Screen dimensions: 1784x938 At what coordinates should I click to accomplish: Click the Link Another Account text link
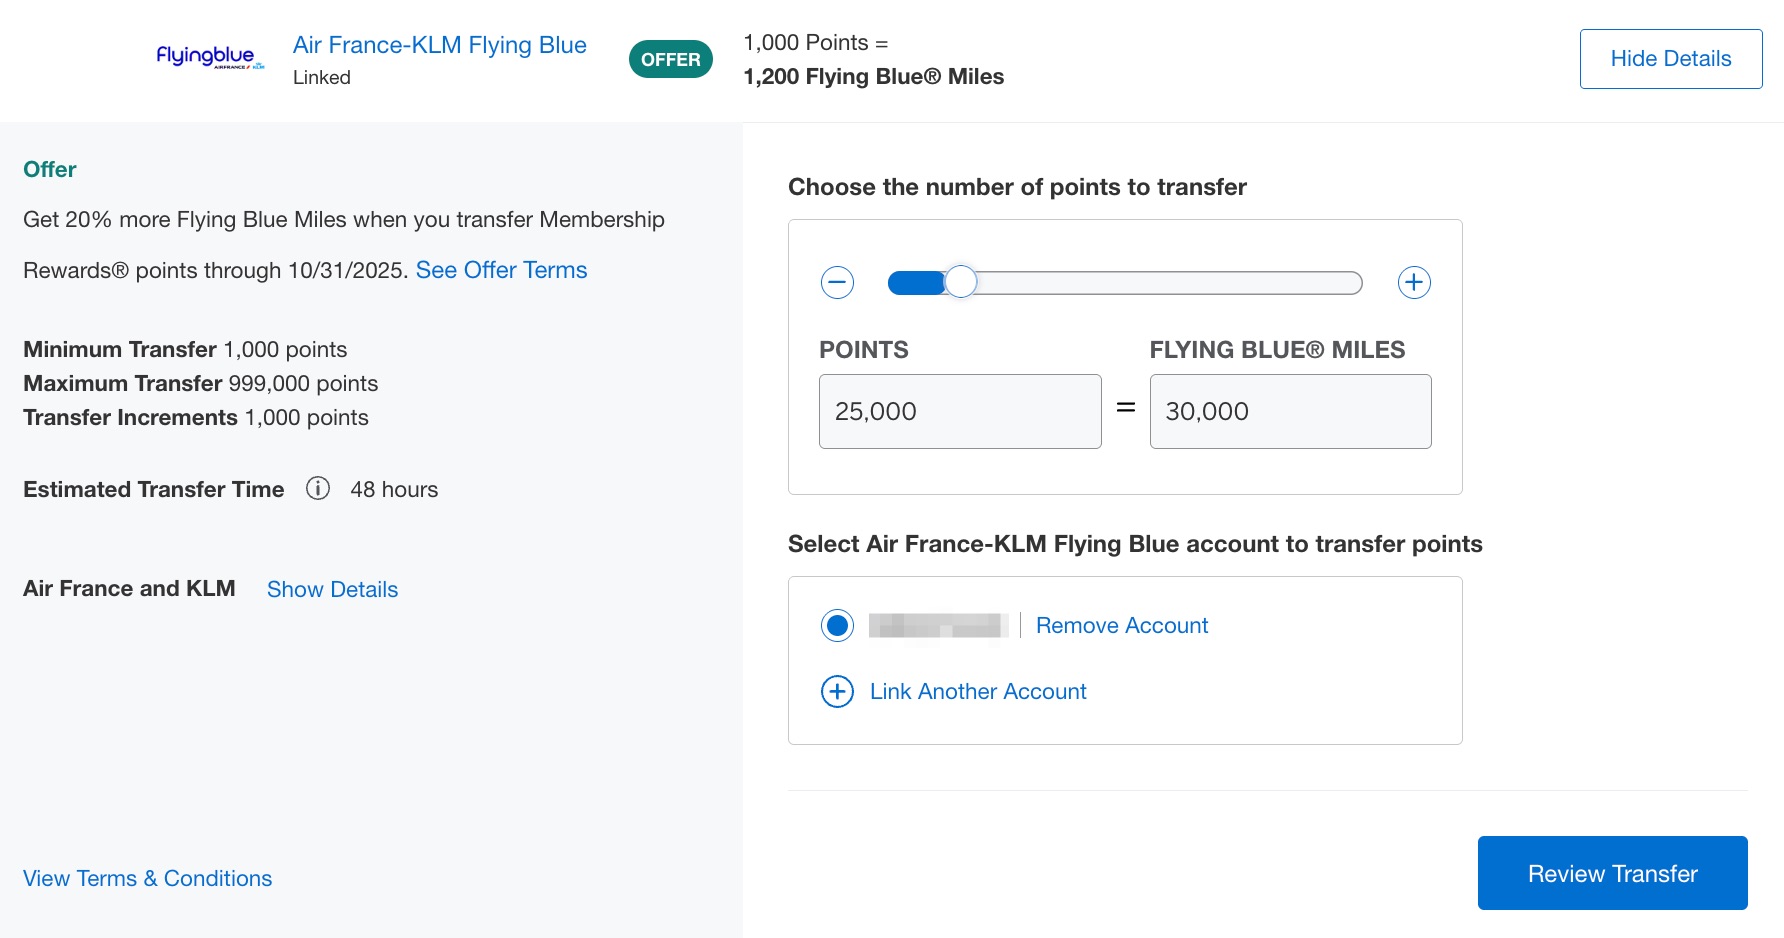pyautogui.click(x=977, y=691)
